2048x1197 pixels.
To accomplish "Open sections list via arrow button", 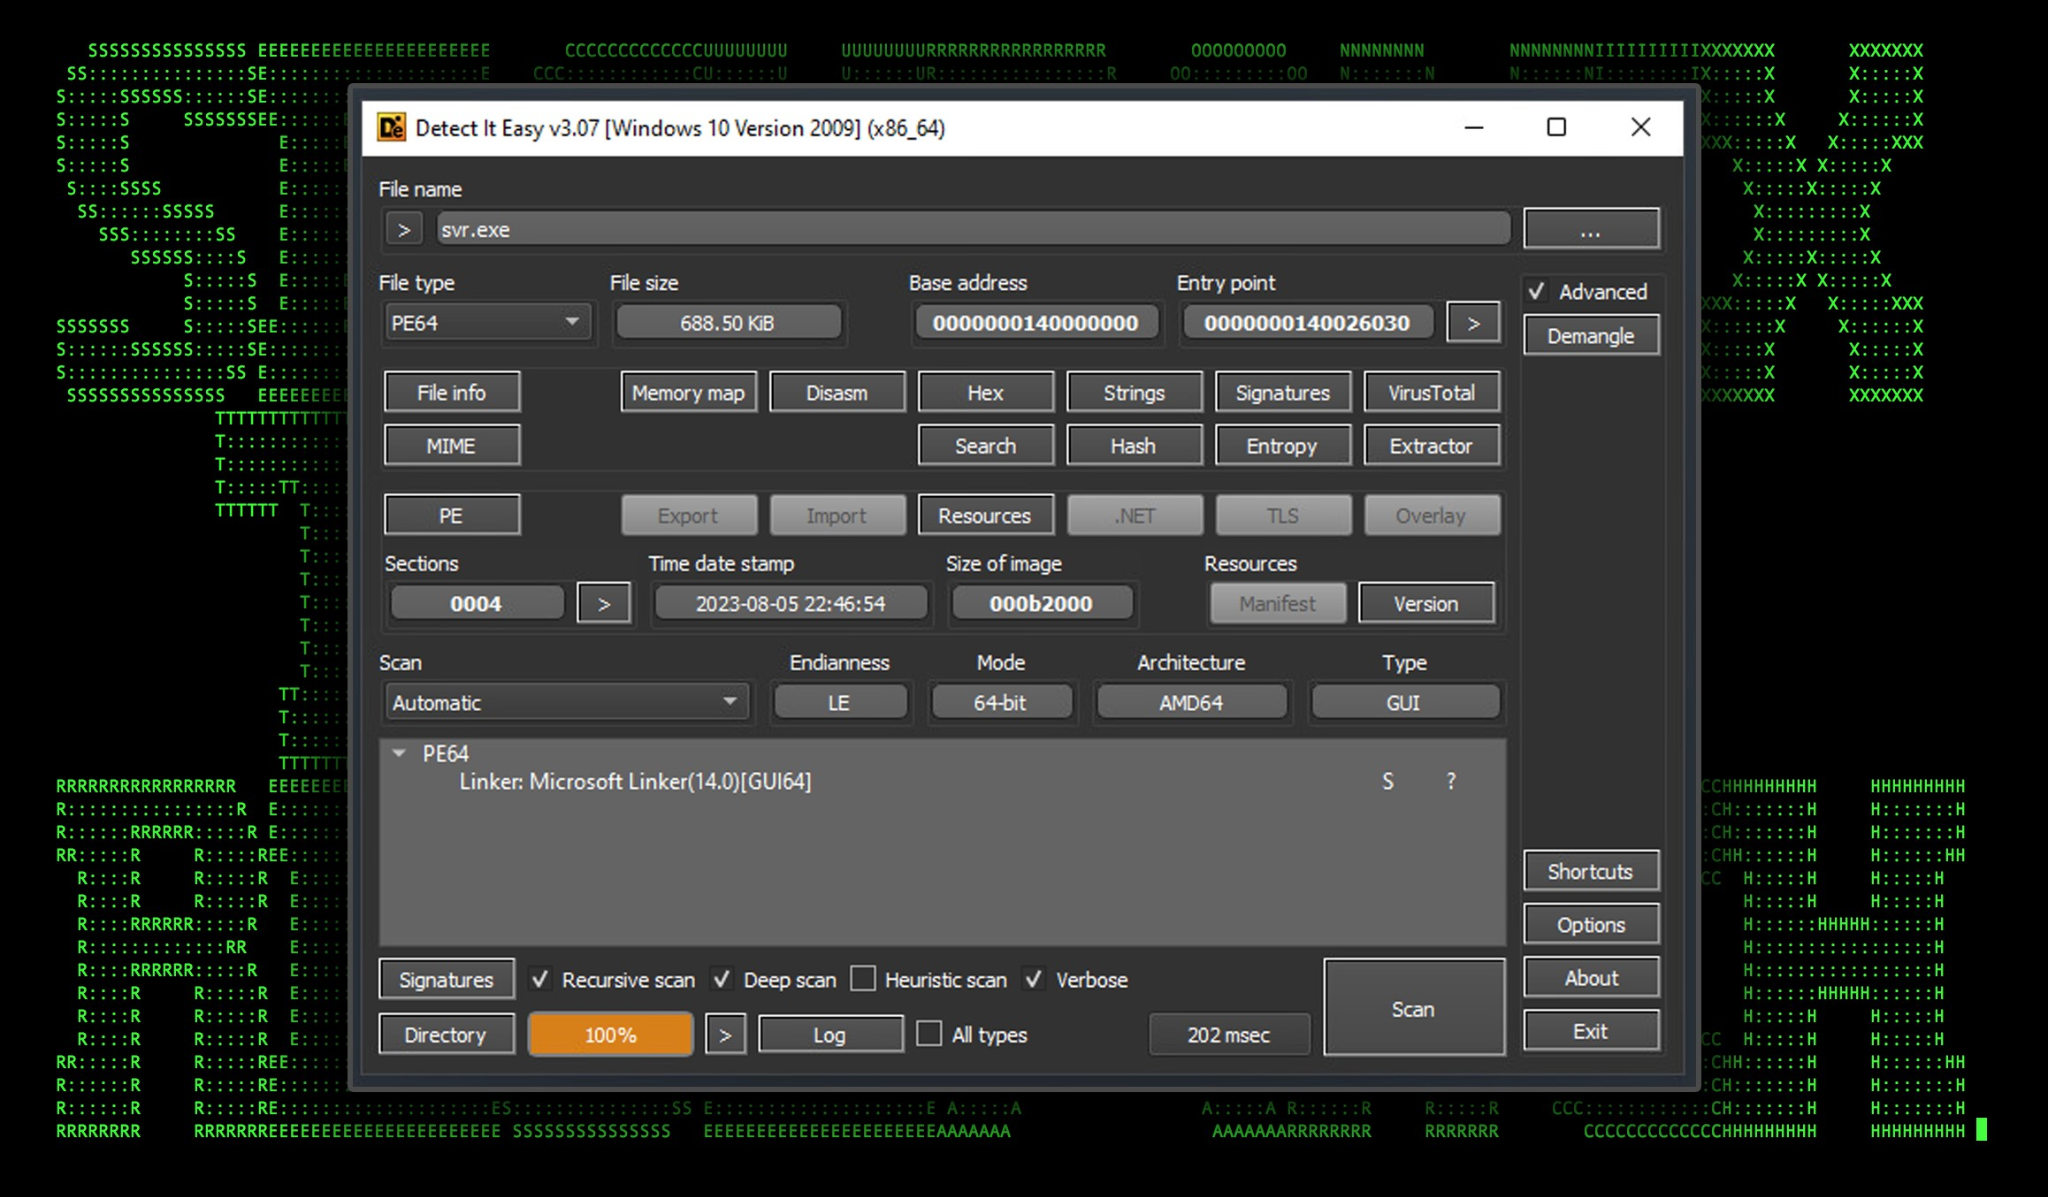I will pyautogui.click(x=603, y=604).
